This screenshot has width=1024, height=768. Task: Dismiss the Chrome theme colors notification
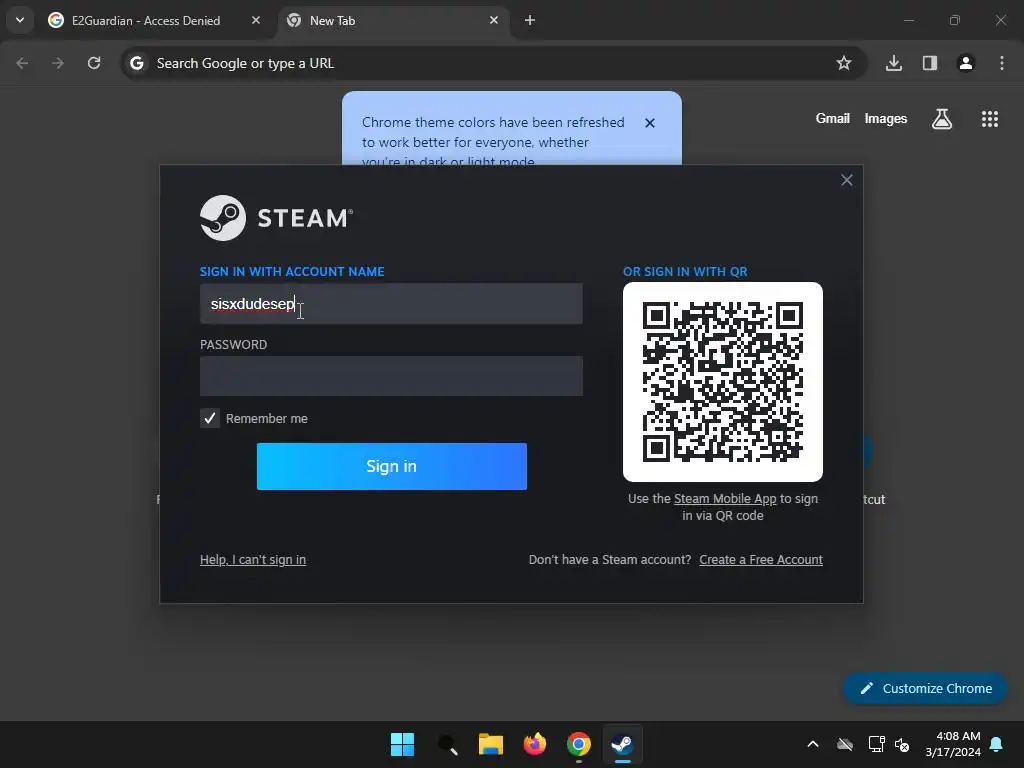point(650,123)
